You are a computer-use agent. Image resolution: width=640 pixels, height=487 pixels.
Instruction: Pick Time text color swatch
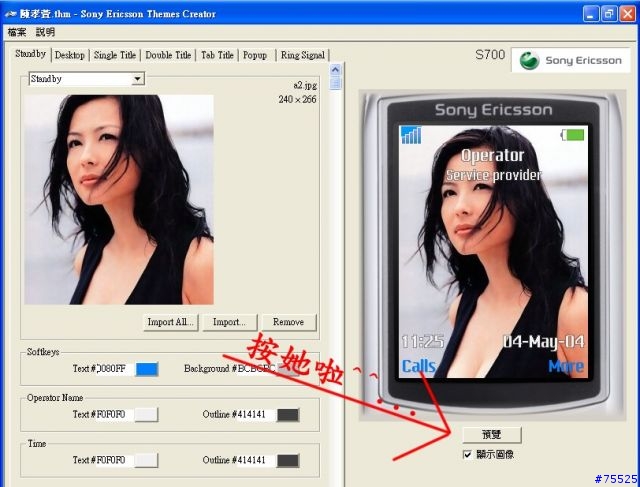(x=146, y=460)
